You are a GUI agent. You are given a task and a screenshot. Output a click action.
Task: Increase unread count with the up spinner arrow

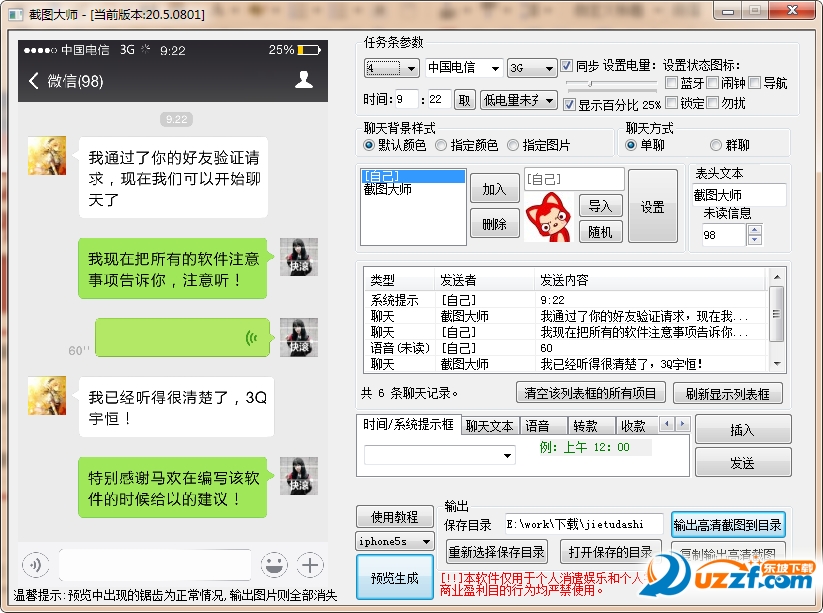(755, 230)
